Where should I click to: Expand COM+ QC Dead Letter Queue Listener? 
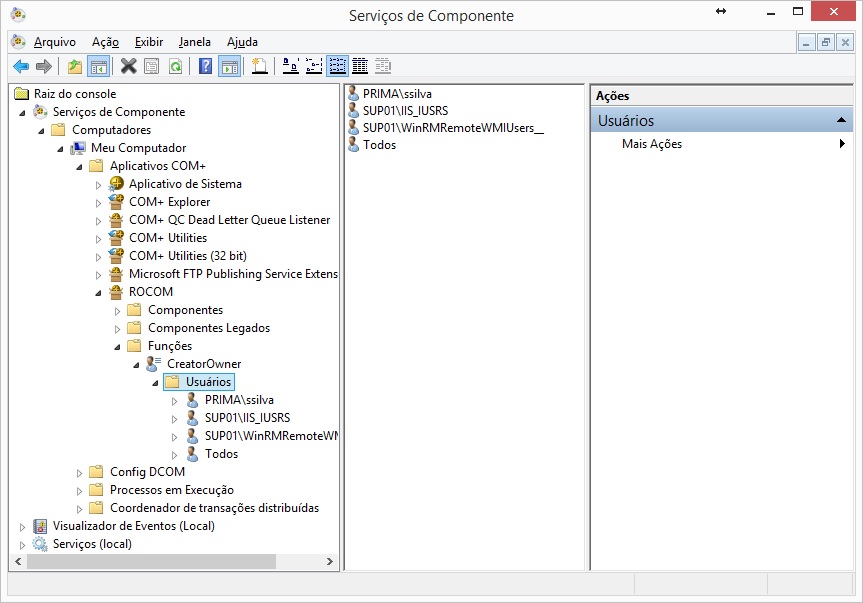(x=99, y=221)
